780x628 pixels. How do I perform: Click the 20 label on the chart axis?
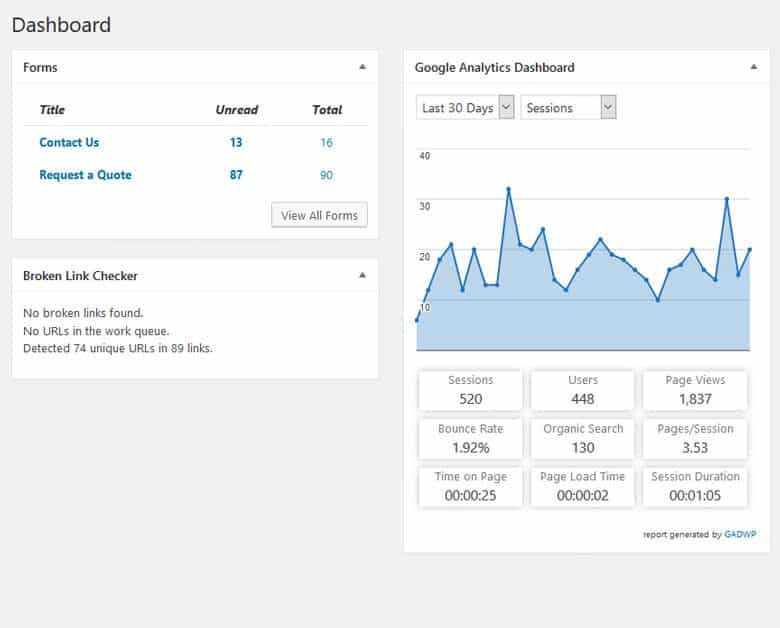(x=424, y=257)
